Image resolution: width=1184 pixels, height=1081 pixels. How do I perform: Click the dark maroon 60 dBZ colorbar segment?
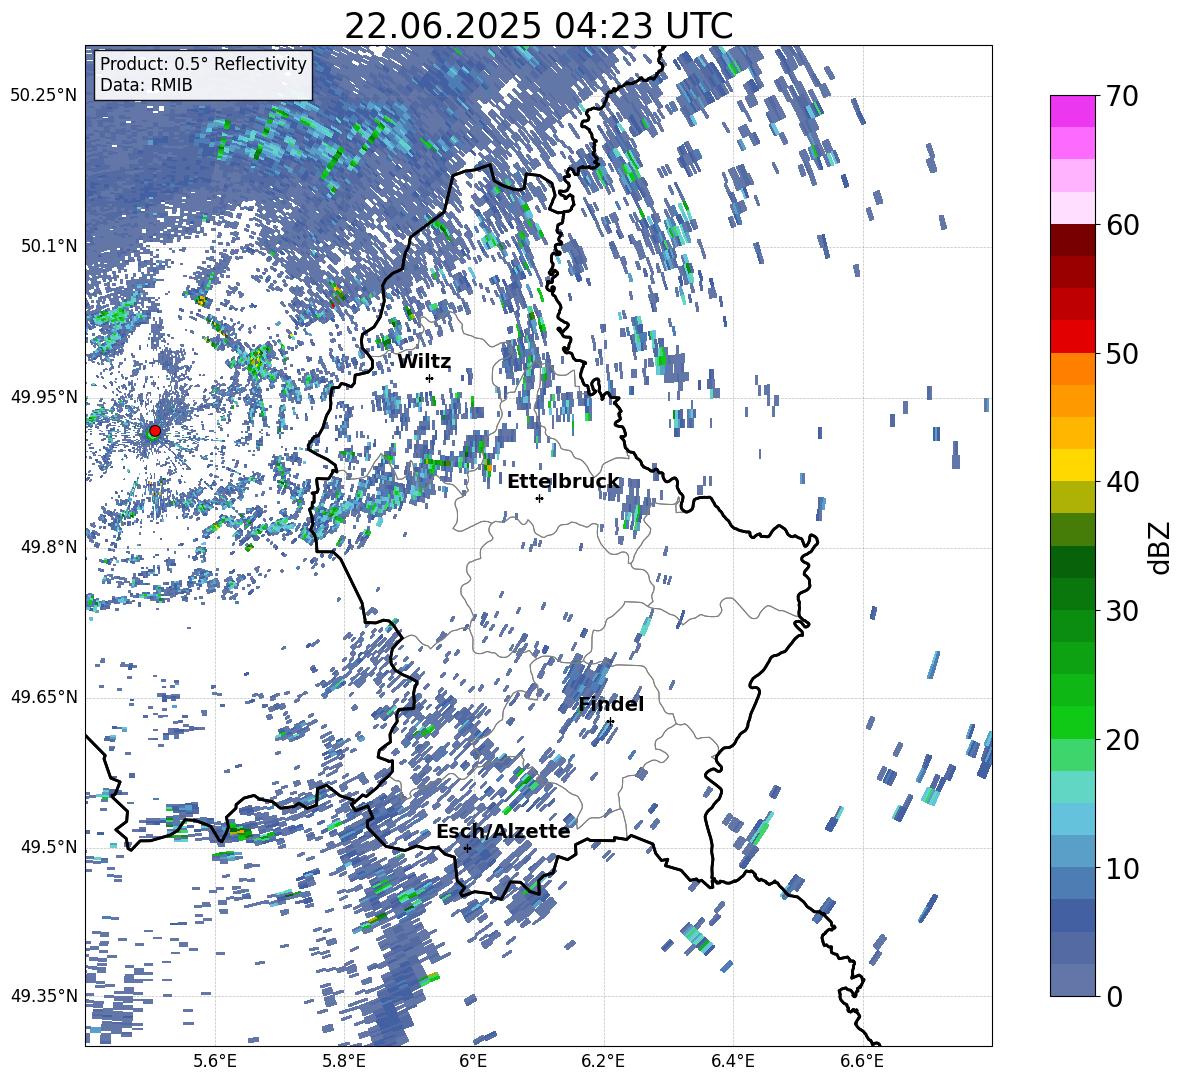click(x=1072, y=240)
